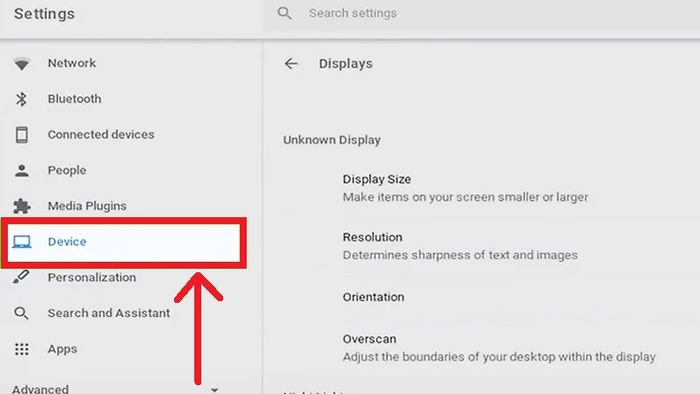Open the Bluetooth settings section

pyautogui.click(x=75, y=99)
